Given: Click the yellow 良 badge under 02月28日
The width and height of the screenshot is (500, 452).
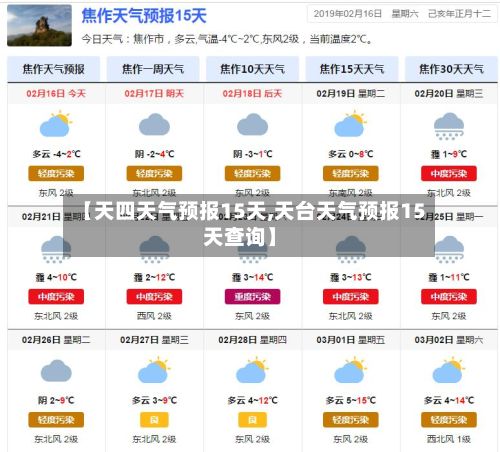Looking at the screenshot, I should click(x=252, y=420).
